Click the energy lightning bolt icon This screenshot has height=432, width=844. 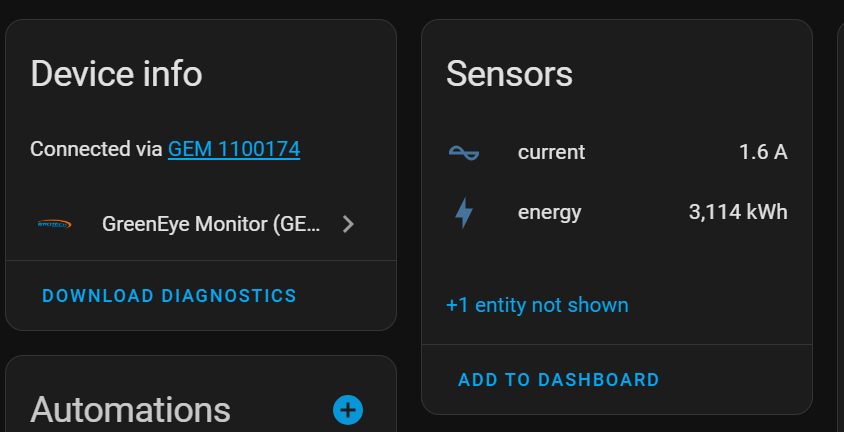(463, 213)
